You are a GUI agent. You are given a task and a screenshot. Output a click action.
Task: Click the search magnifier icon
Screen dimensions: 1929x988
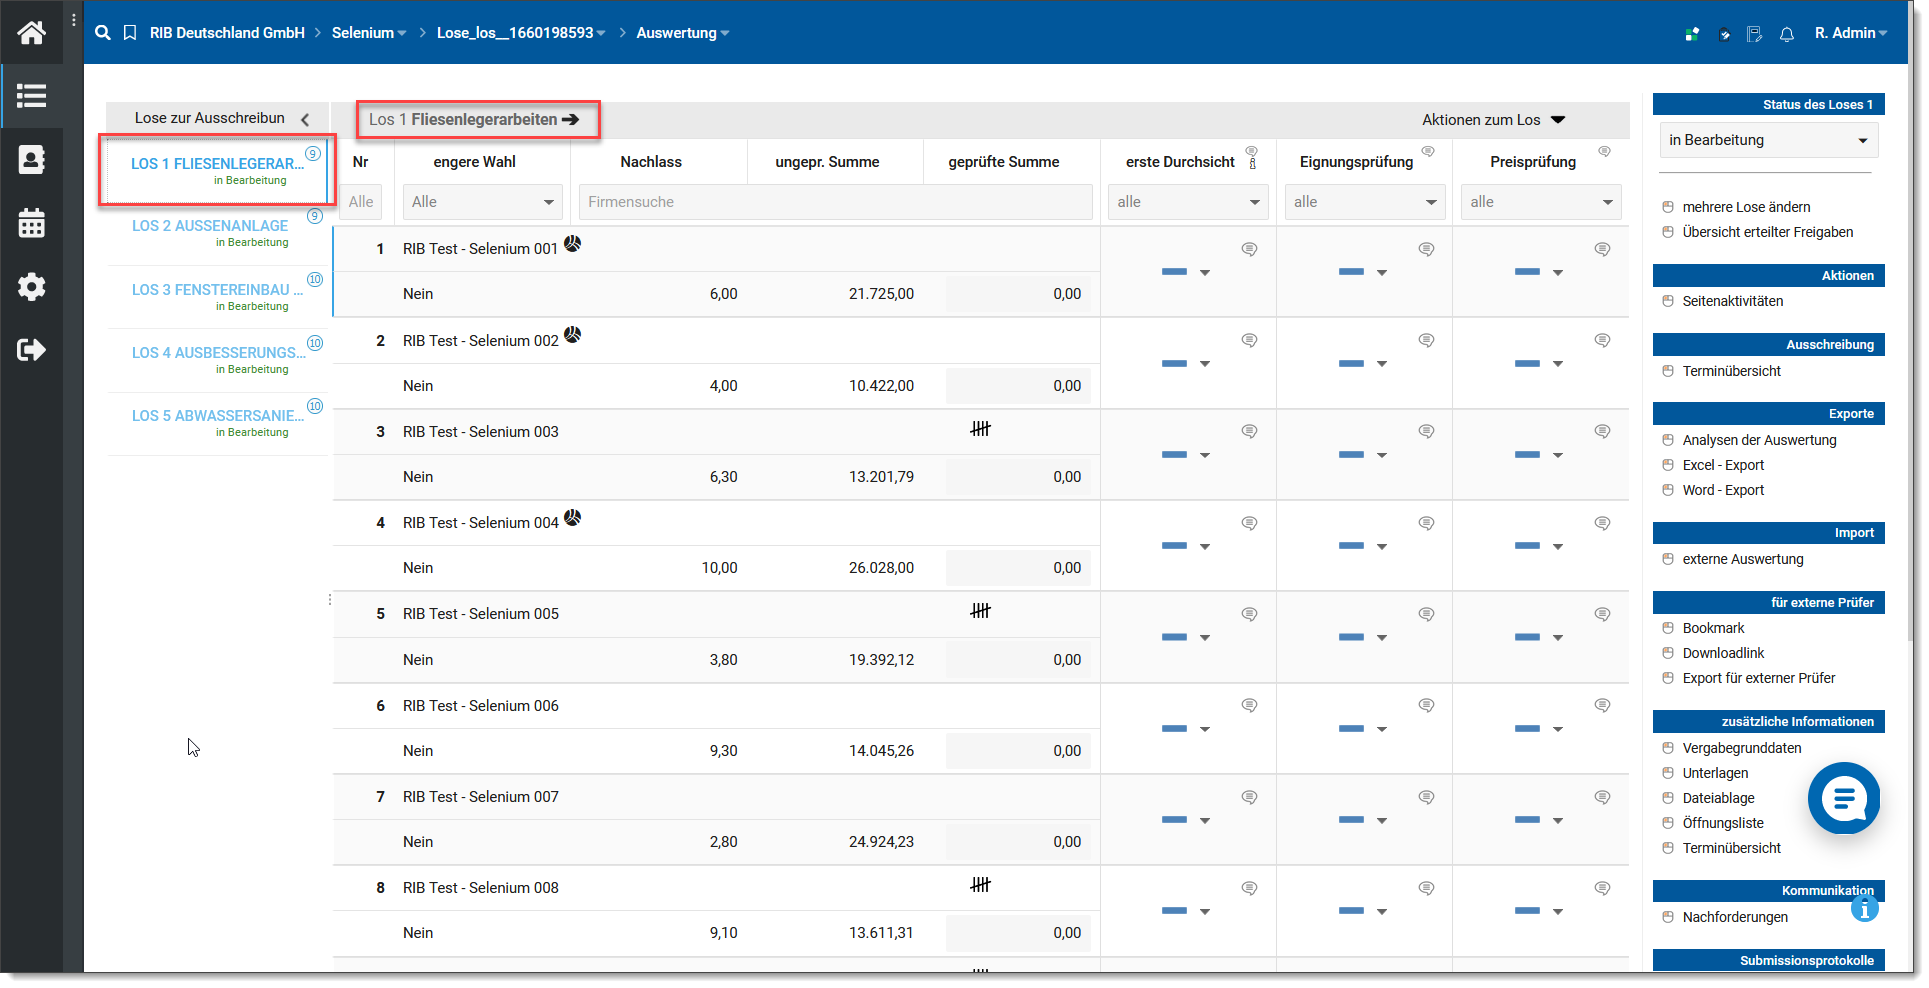click(103, 33)
